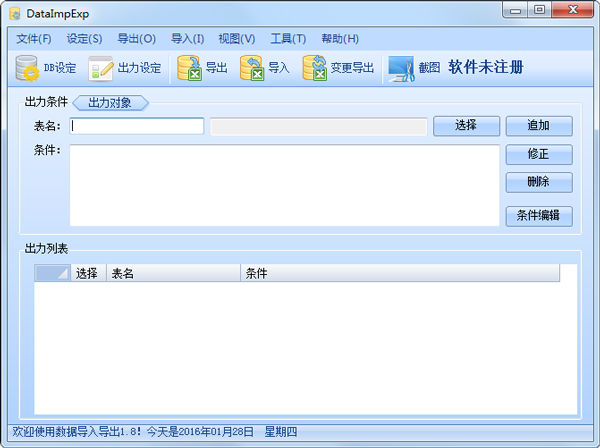The width and height of the screenshot is (600, 448).
Task: Click the 条件 column header in output list
Action: 400,273
